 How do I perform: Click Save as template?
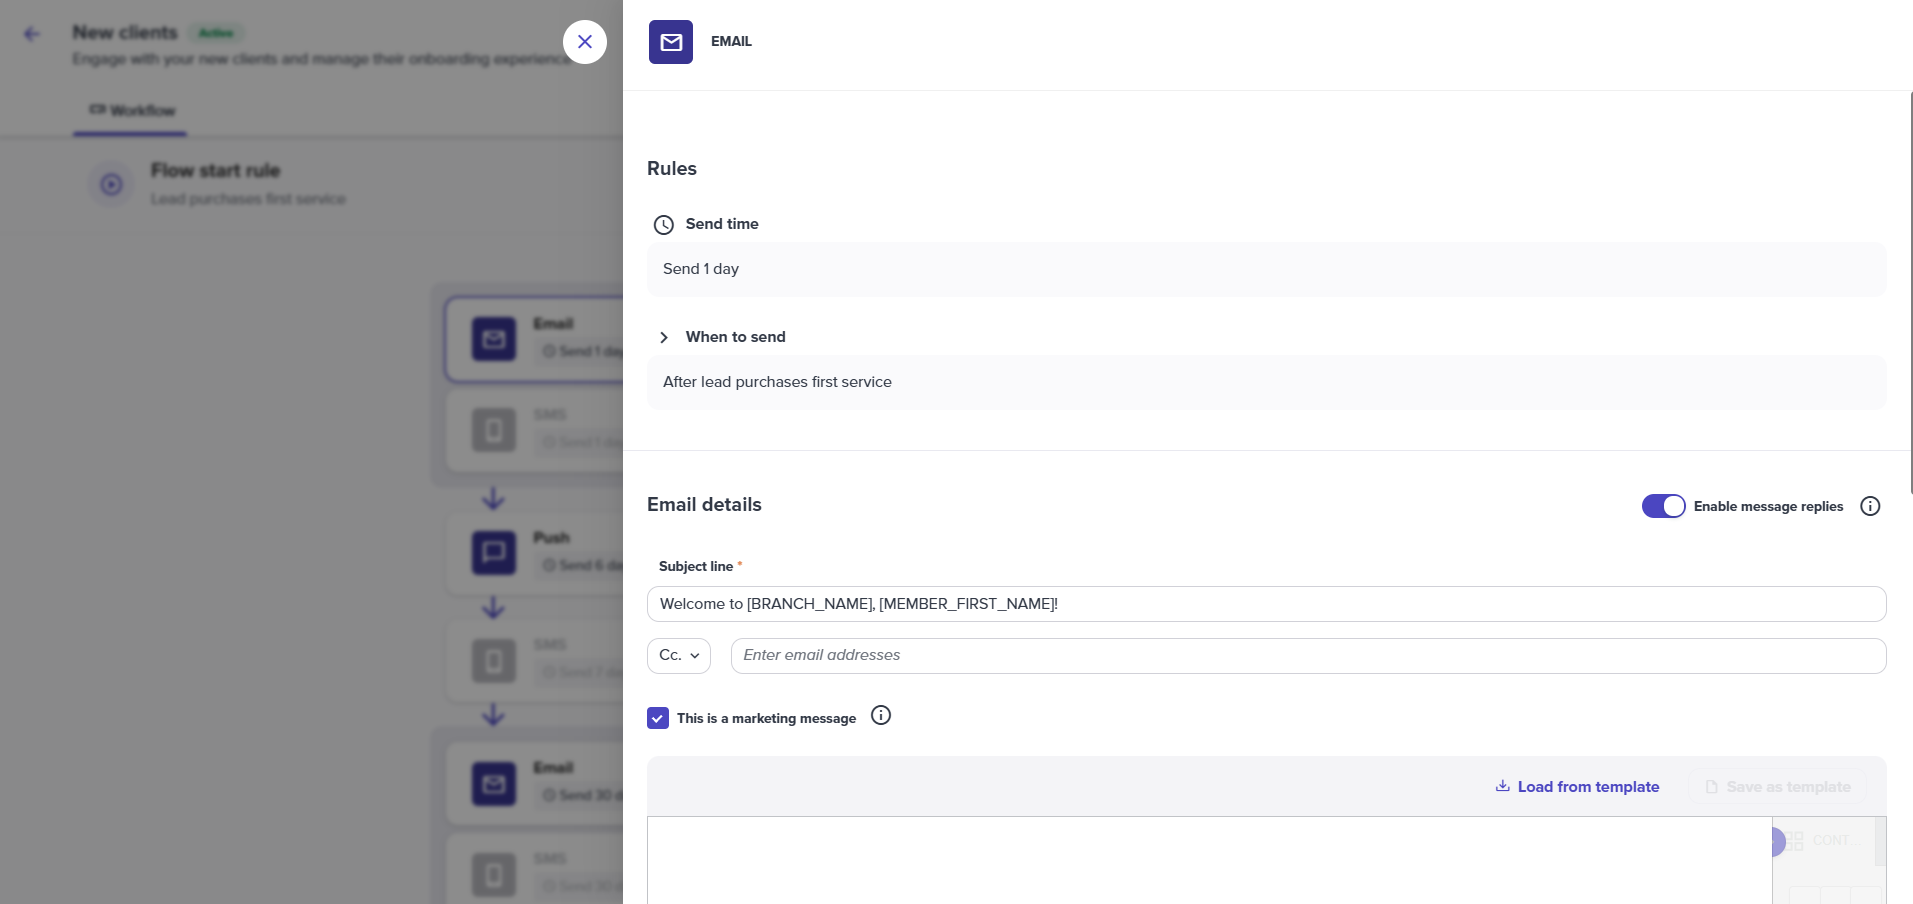click(x=1777, y=787)
